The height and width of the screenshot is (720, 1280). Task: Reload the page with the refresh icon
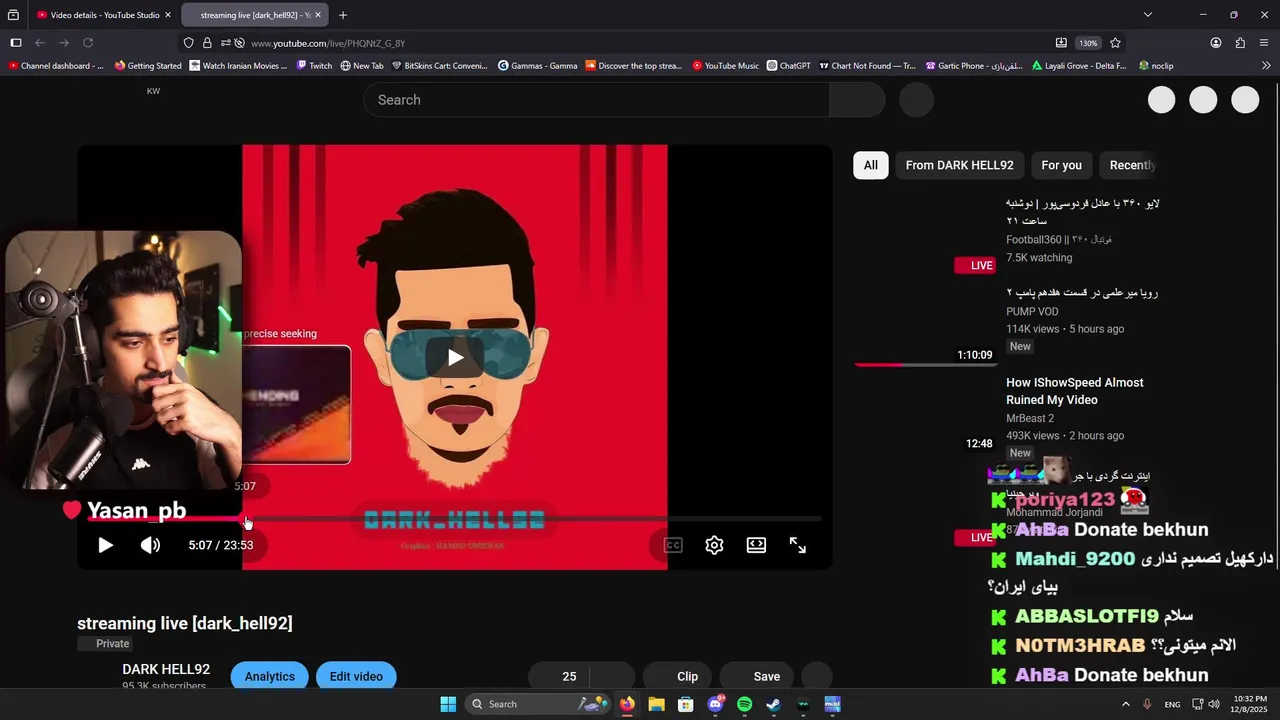coord(88,43)
